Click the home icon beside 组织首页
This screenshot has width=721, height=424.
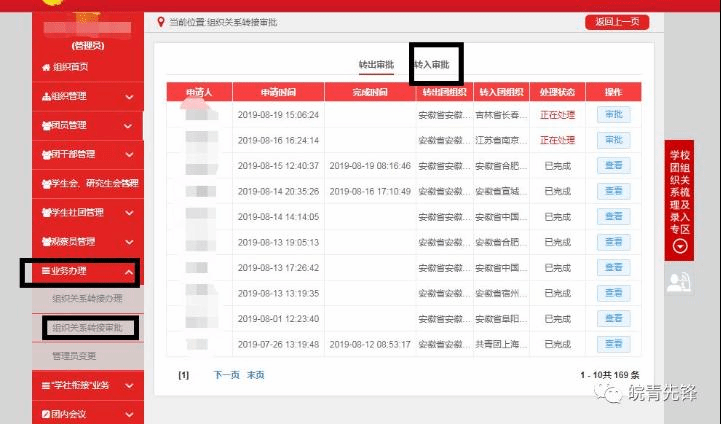coord(45,67)
